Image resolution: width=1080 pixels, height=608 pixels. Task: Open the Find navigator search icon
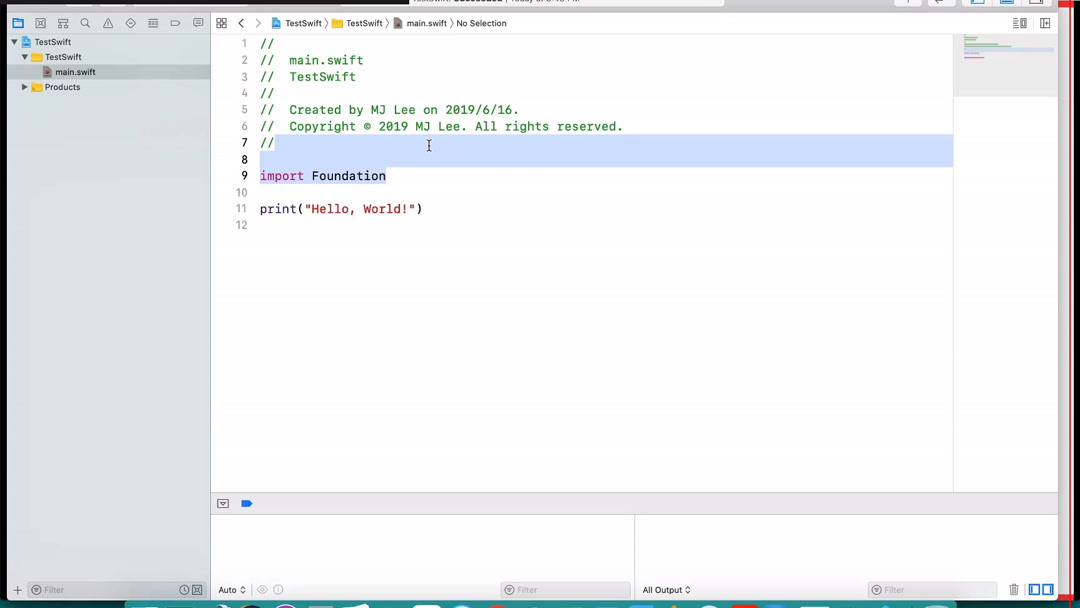tap(85, 22)
